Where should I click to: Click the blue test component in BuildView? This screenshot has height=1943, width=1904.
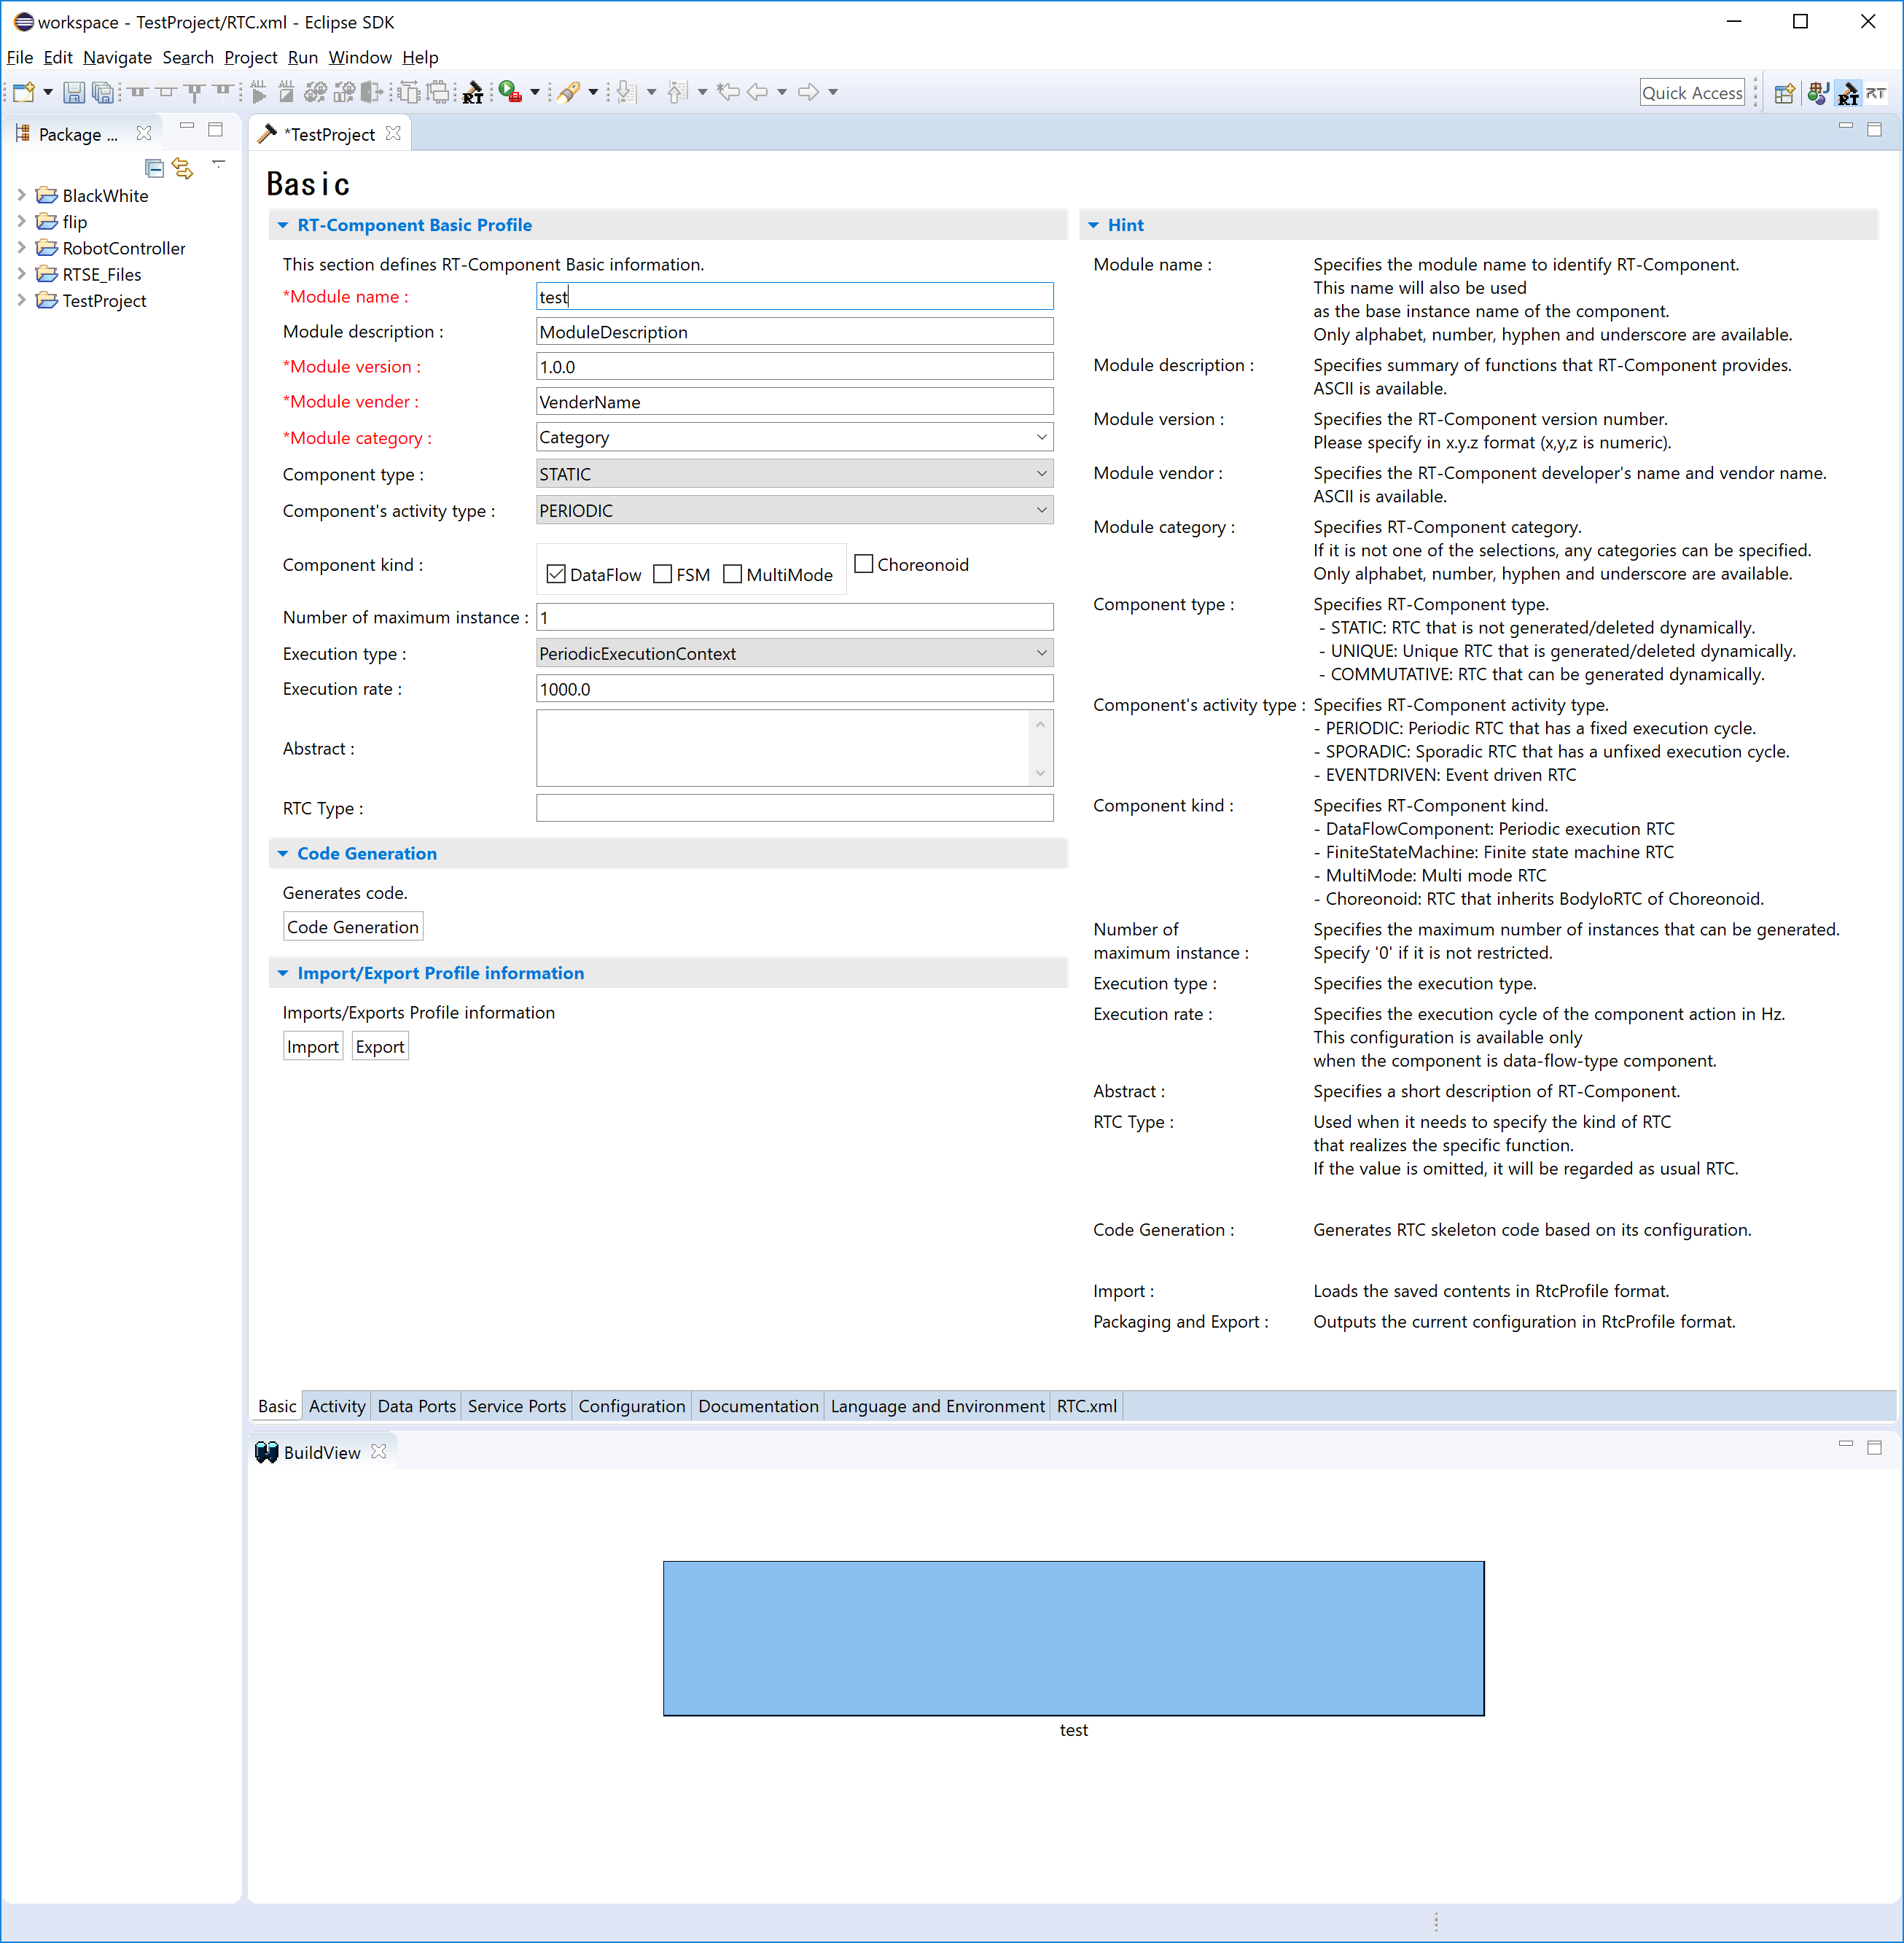[1074, 1638]
